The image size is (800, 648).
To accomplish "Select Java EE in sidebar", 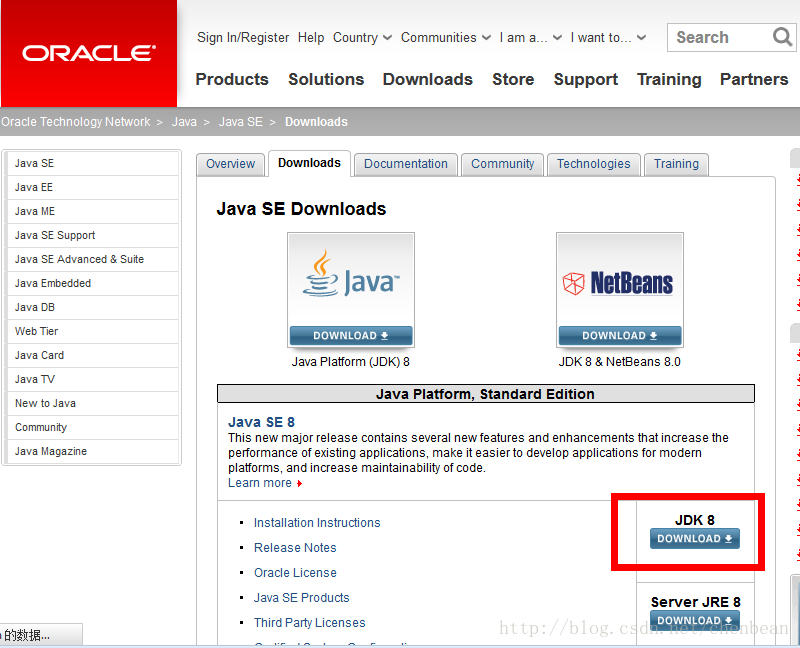I will (93, 187).
